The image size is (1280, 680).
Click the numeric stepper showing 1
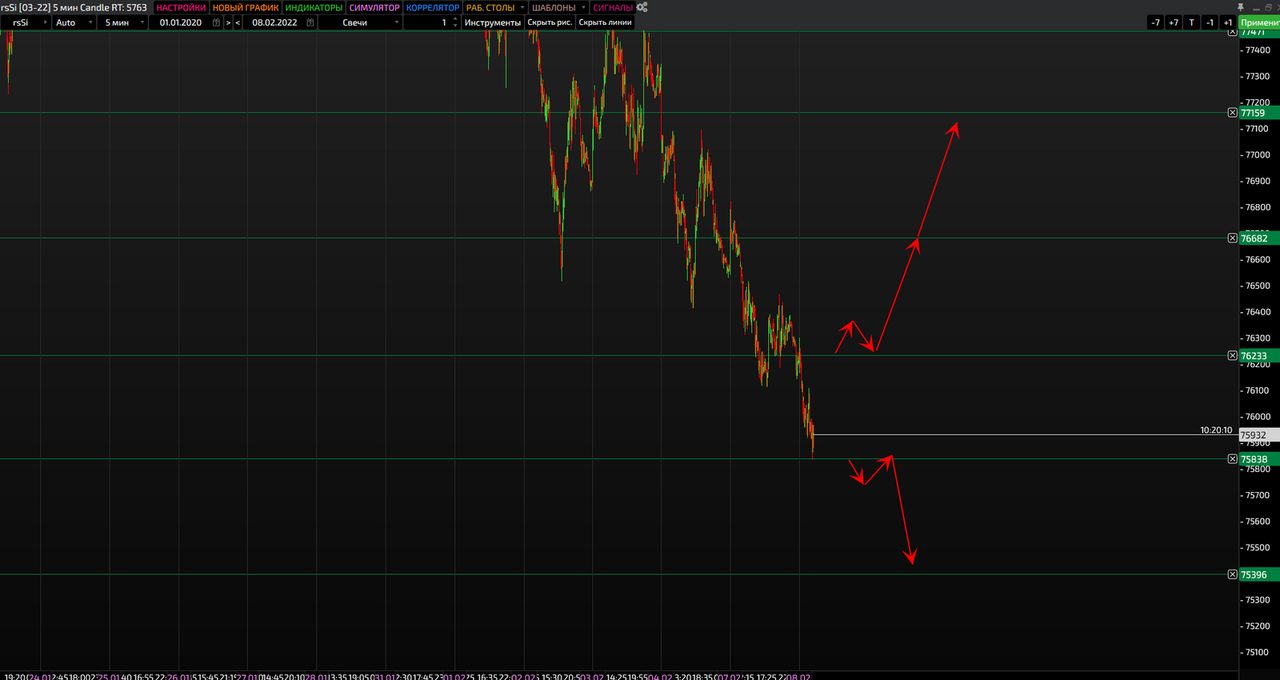[433, 22]
